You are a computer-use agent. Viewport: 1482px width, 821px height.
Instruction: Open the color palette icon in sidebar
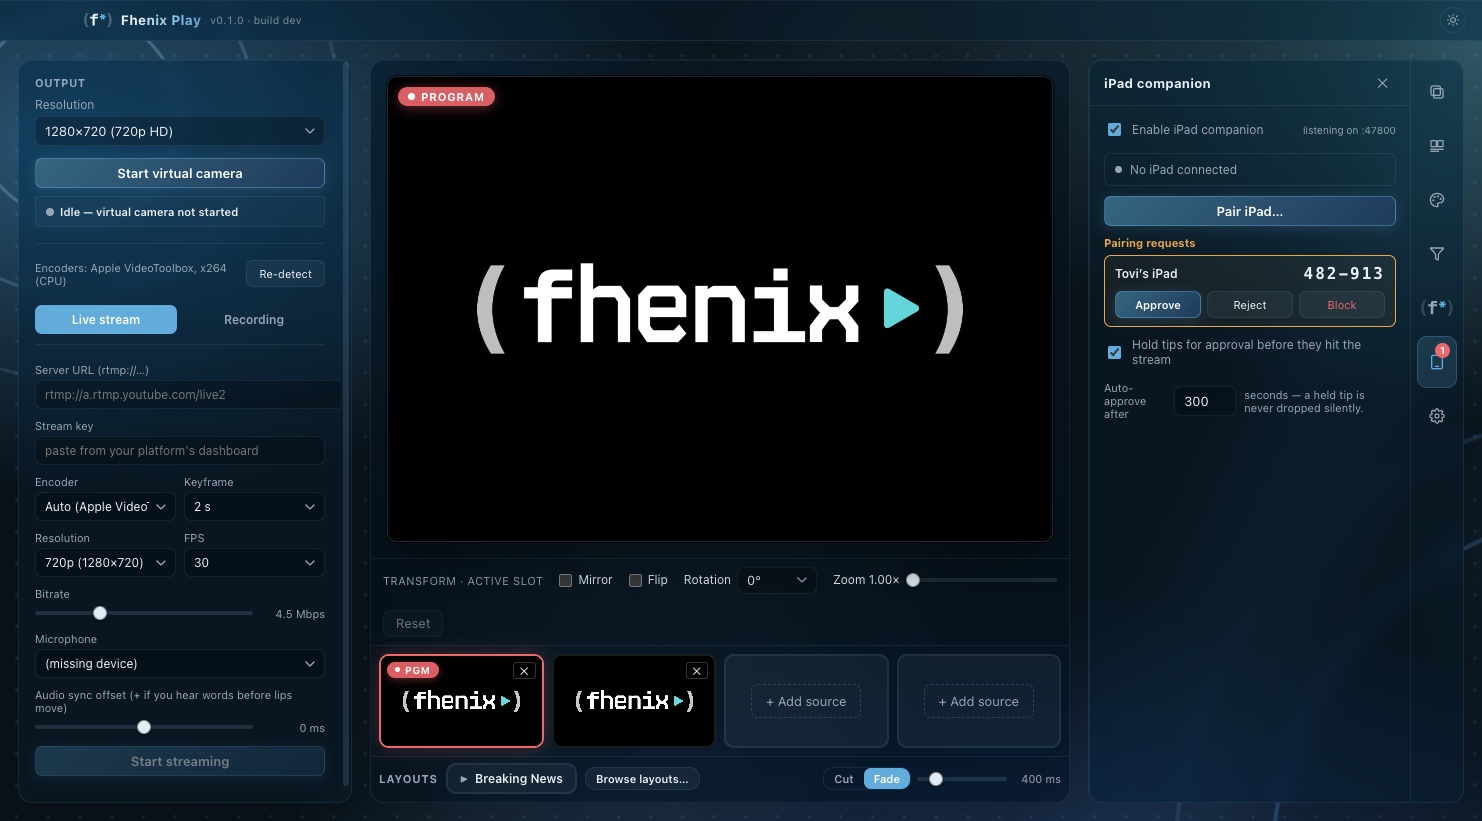point(1437,200)
